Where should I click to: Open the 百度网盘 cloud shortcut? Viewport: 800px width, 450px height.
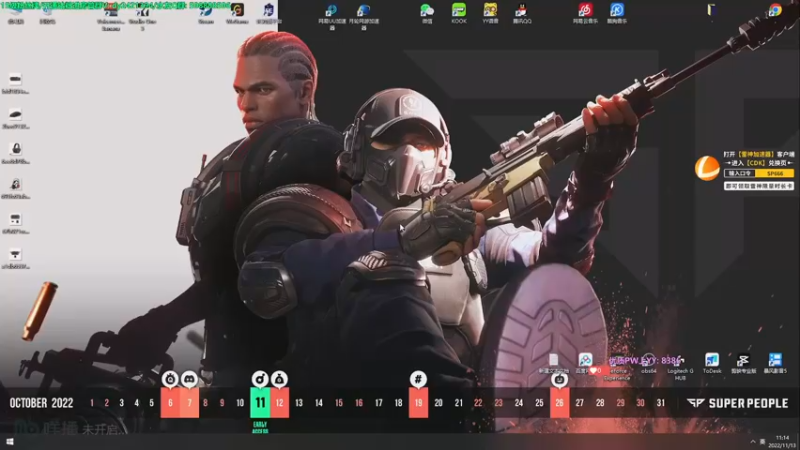(x=585, y=363)
